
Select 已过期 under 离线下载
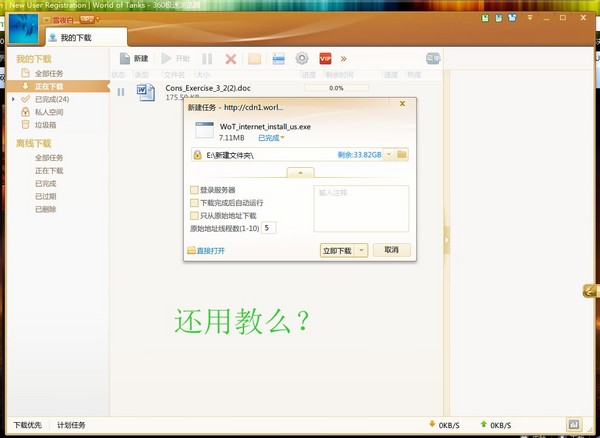click(x=46, y=196)
